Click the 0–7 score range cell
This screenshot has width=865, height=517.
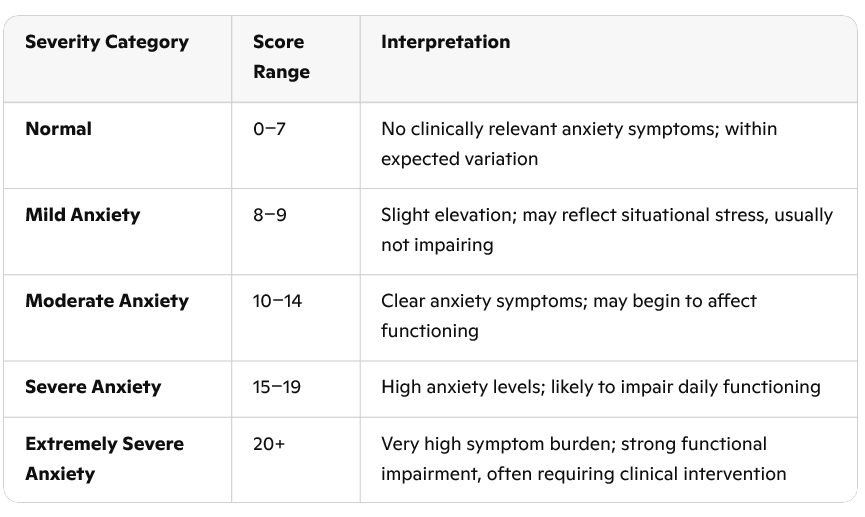(x=269, y=129)
